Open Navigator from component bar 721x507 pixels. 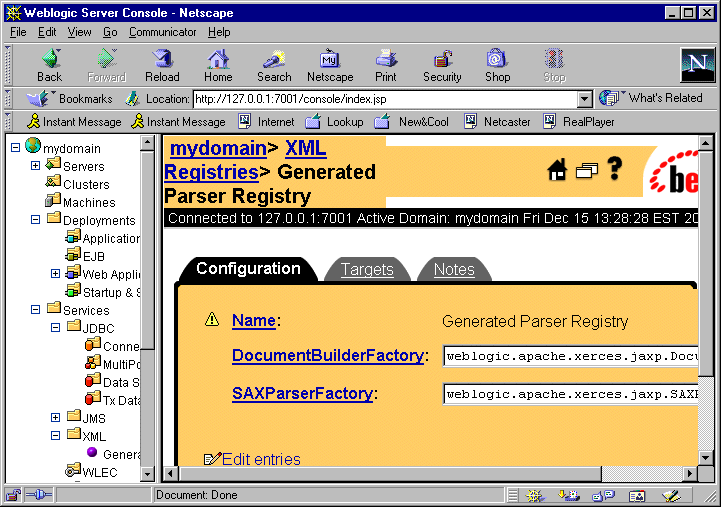(x=534, y=496)
